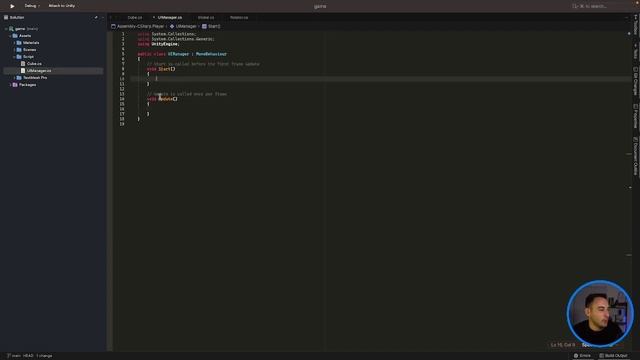Click MonoBehaviour in the class declaration
The image size is (640, 360).
[x=211, y=54]
